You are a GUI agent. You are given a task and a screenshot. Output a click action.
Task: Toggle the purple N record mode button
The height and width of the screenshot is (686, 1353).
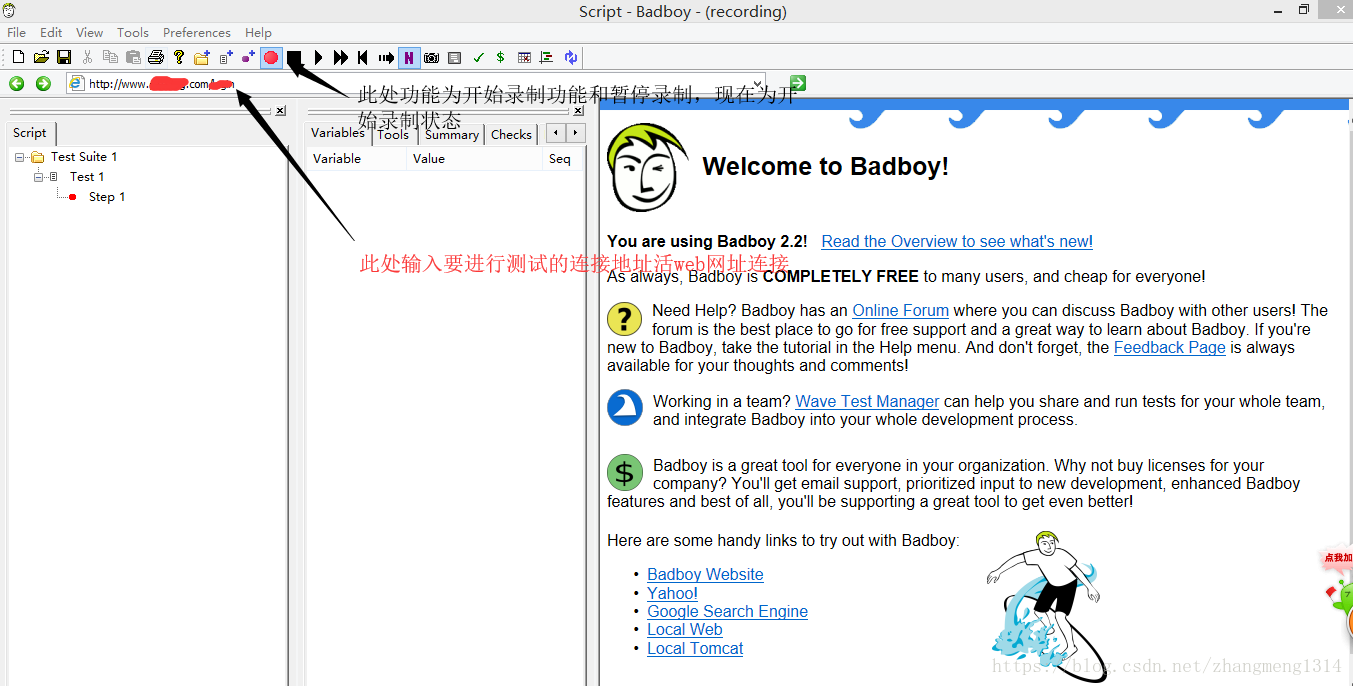[x=409, y=58]
